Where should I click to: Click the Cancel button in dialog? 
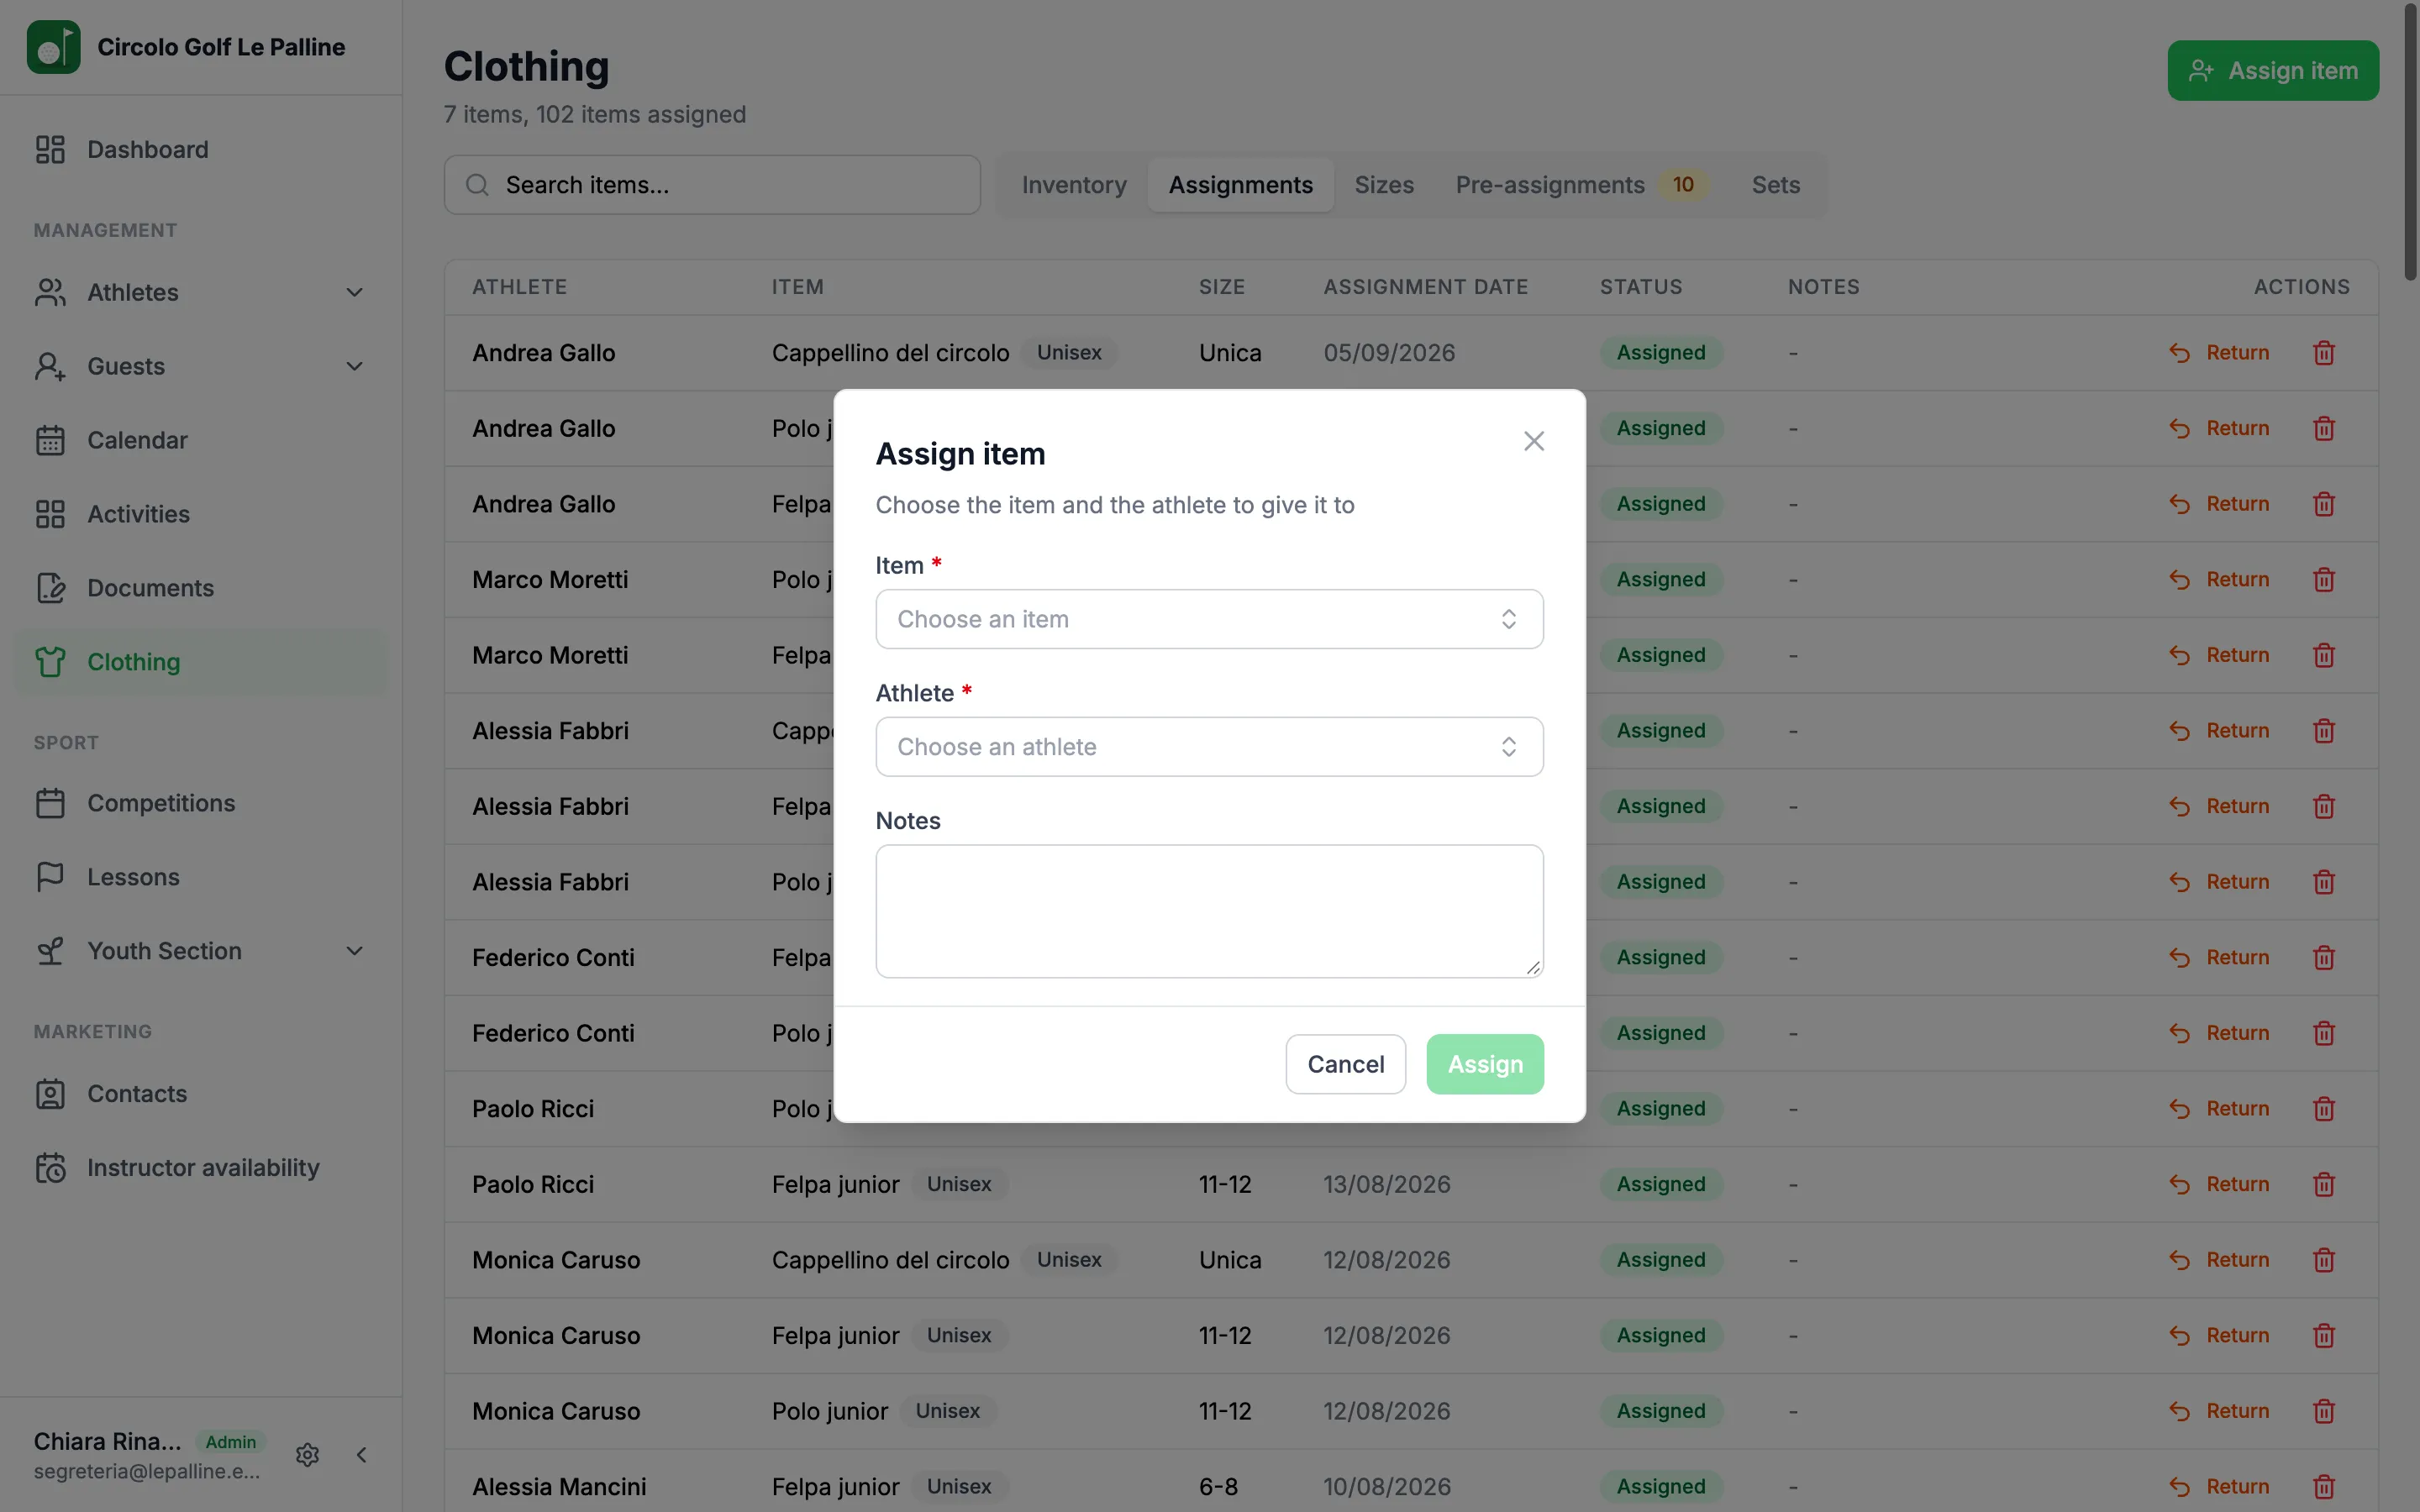point(1345,1064)
